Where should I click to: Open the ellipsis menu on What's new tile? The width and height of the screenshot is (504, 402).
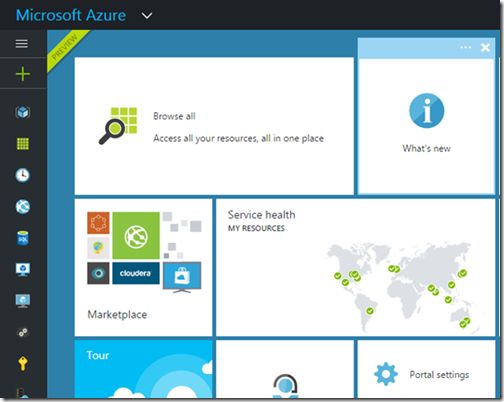click(465, 47)
